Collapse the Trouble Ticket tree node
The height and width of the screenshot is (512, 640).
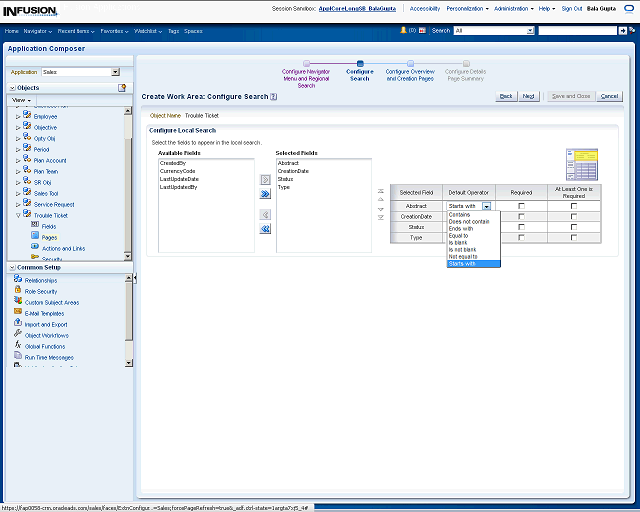pos(17,215)
